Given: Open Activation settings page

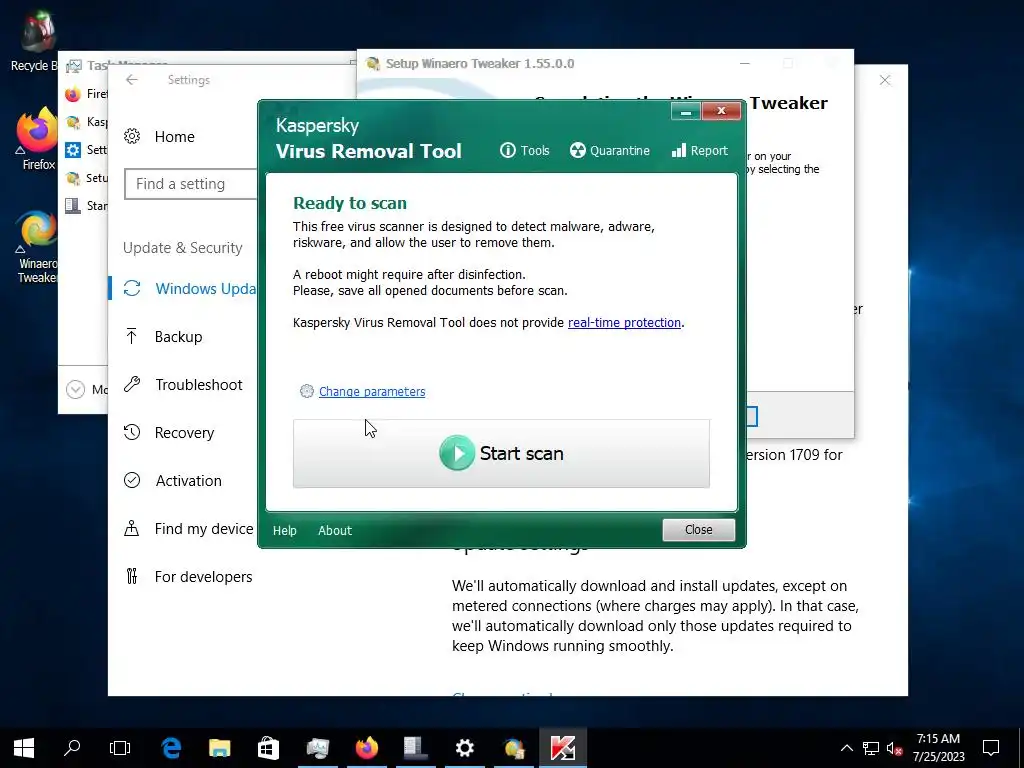Looking at the screenshot, I should click(188, 481).
